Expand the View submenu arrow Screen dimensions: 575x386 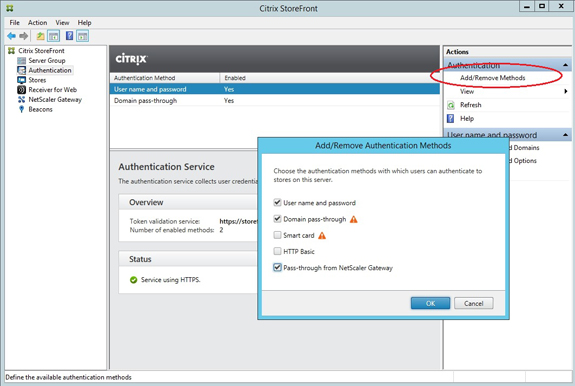(566, 91)
